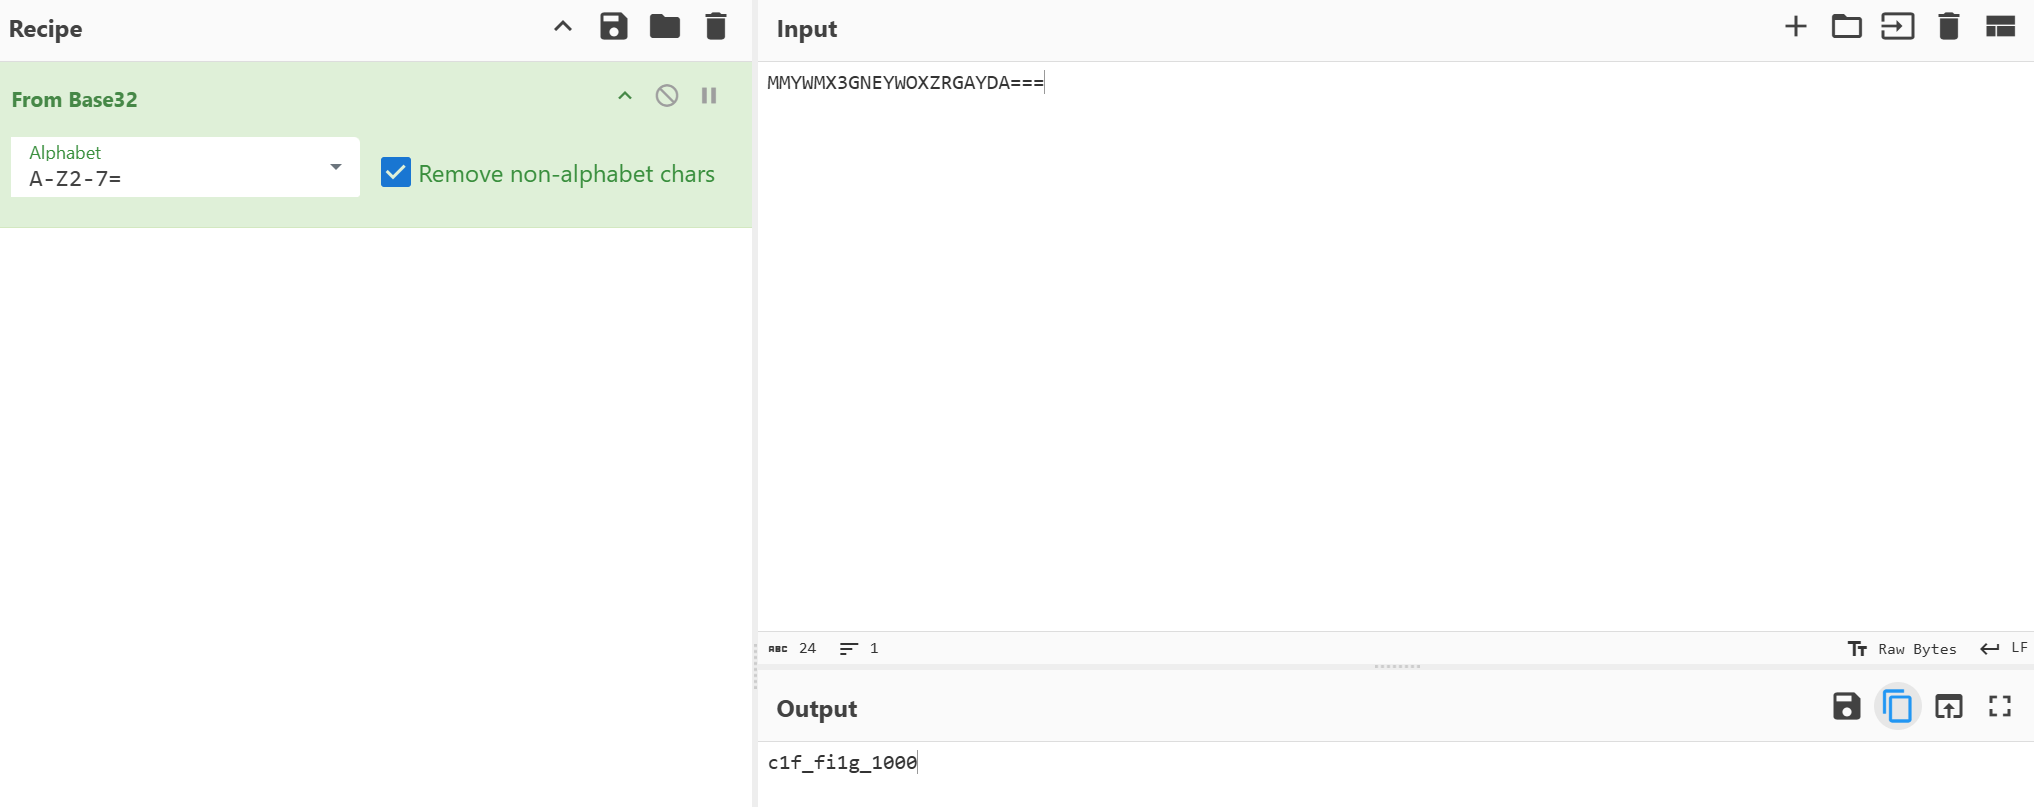Set breakpoint on From Base32

click(709, 96)
